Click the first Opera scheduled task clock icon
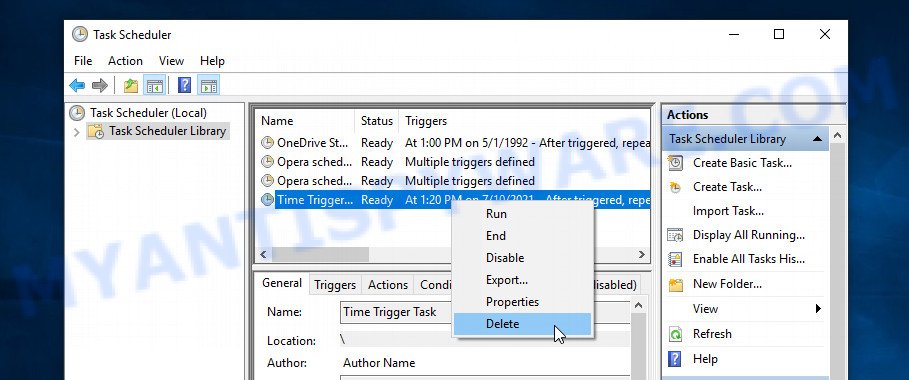This screenshot has width=909, height=380. (x=267, y=162)
